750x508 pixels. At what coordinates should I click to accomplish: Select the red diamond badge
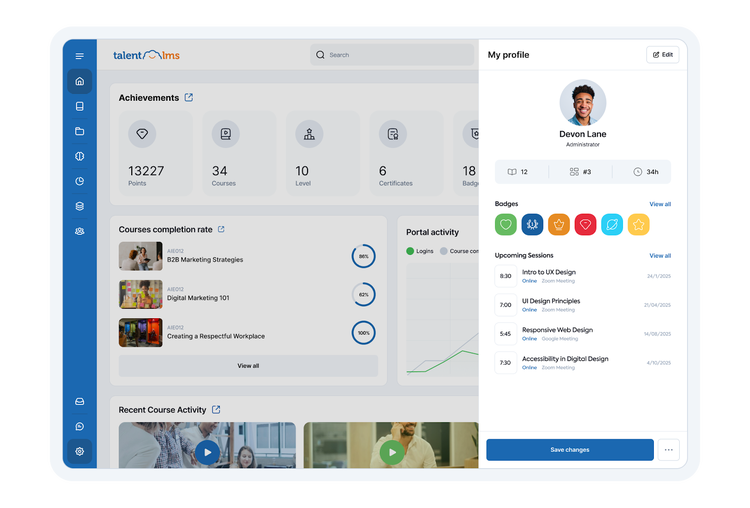585,224
